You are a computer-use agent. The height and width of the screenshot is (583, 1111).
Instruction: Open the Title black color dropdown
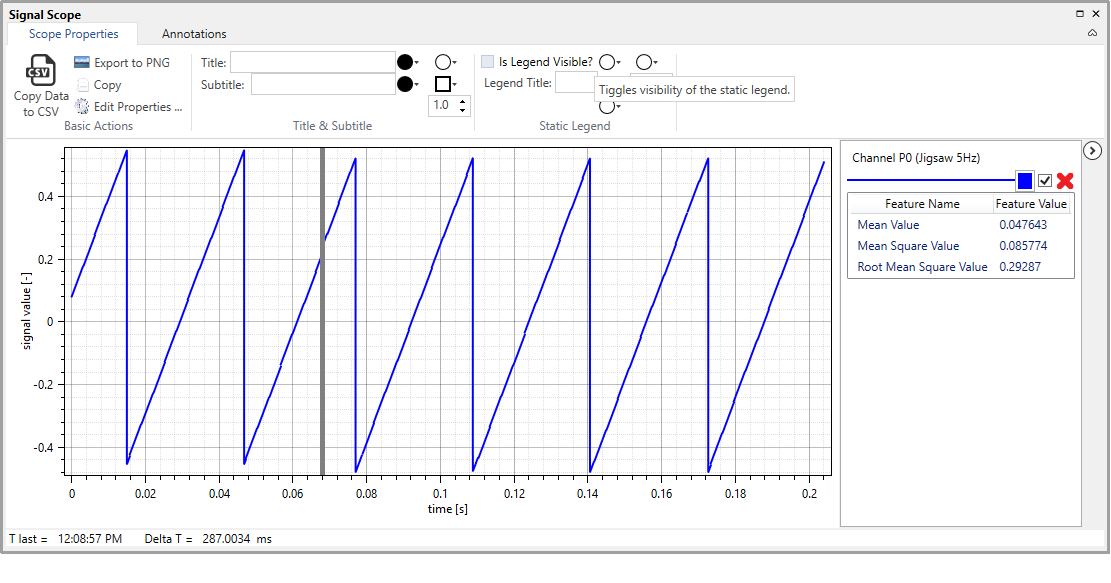[x=409, y=63]
